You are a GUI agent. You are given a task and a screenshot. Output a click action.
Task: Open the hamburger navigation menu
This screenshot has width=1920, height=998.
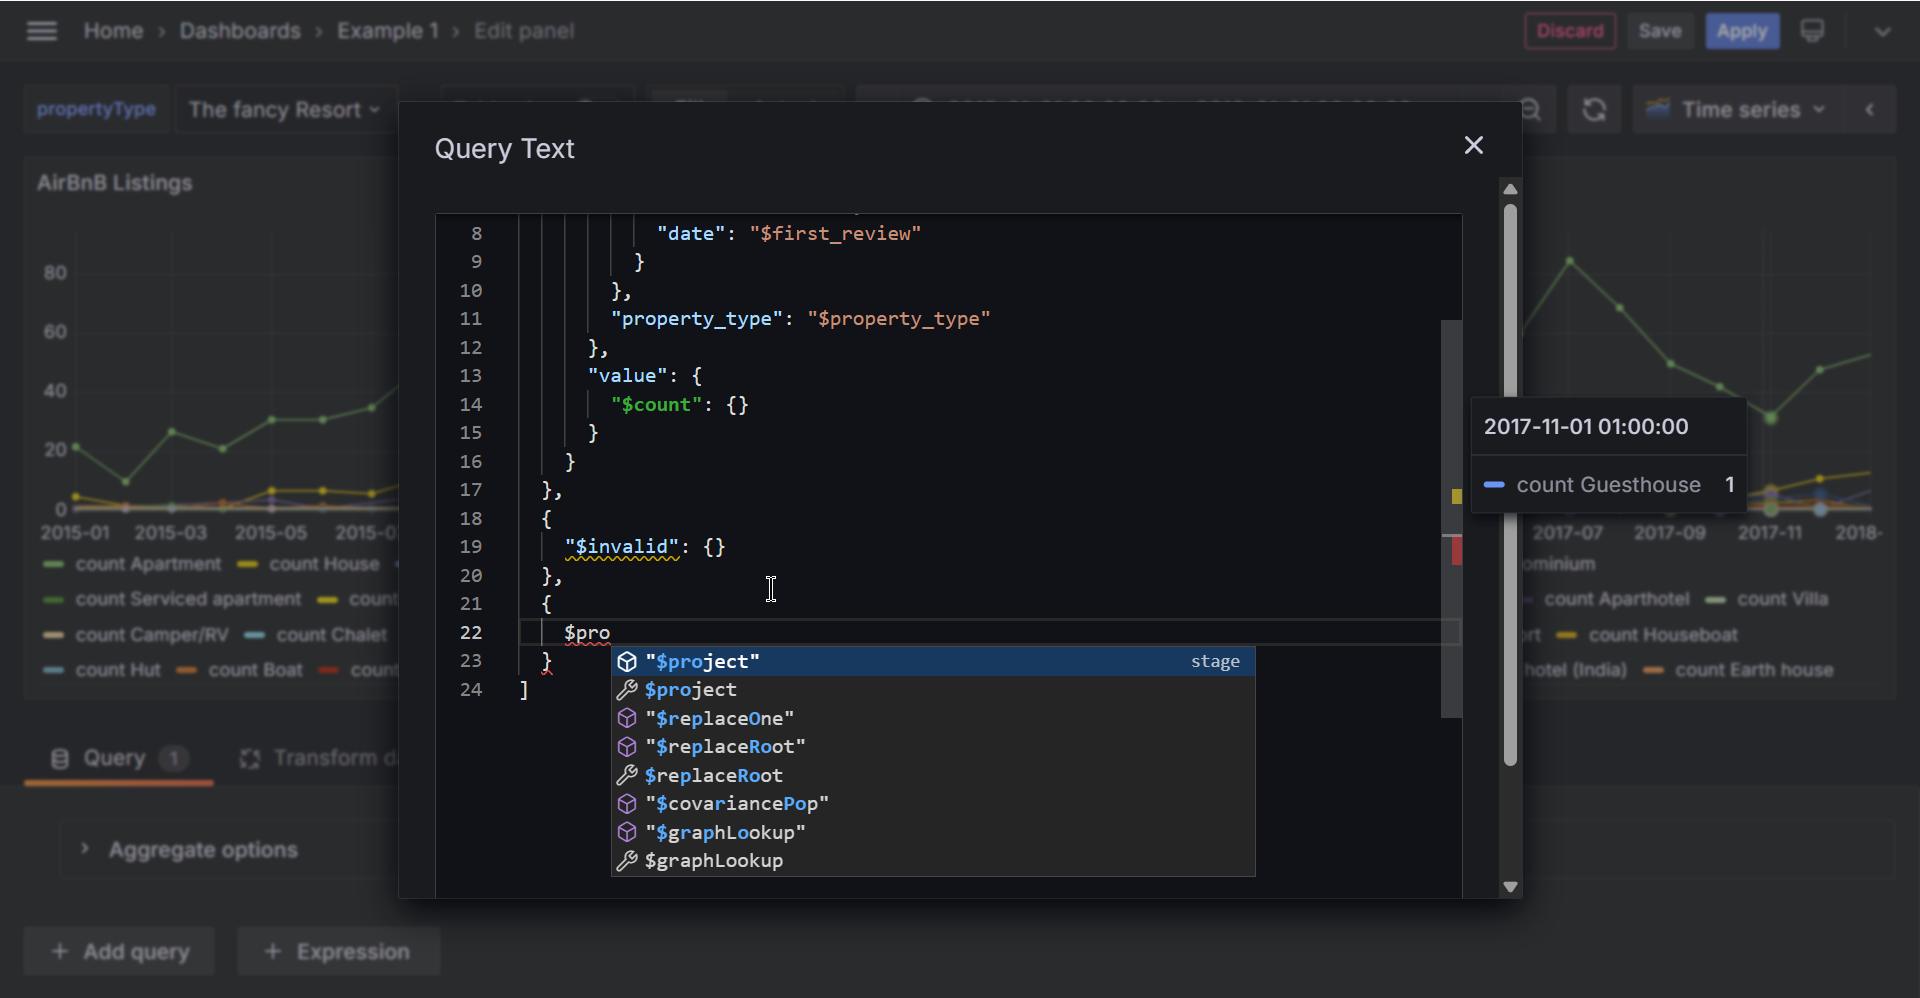tap(41, 31)
